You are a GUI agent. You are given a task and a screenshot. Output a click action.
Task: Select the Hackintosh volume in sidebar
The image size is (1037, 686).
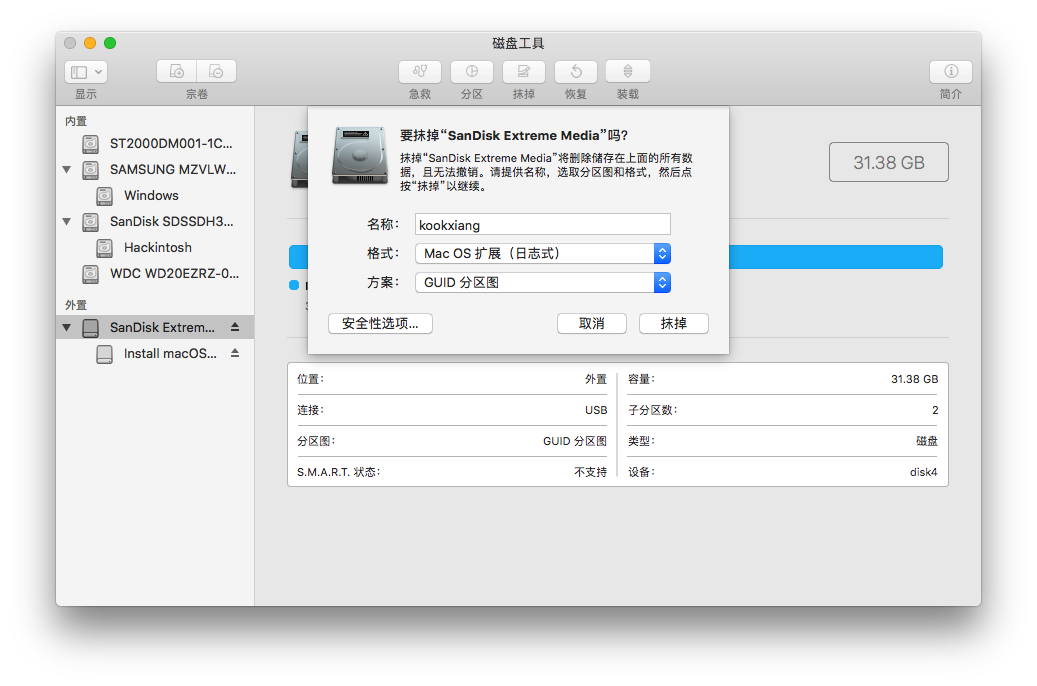click(x=157, y=248)
